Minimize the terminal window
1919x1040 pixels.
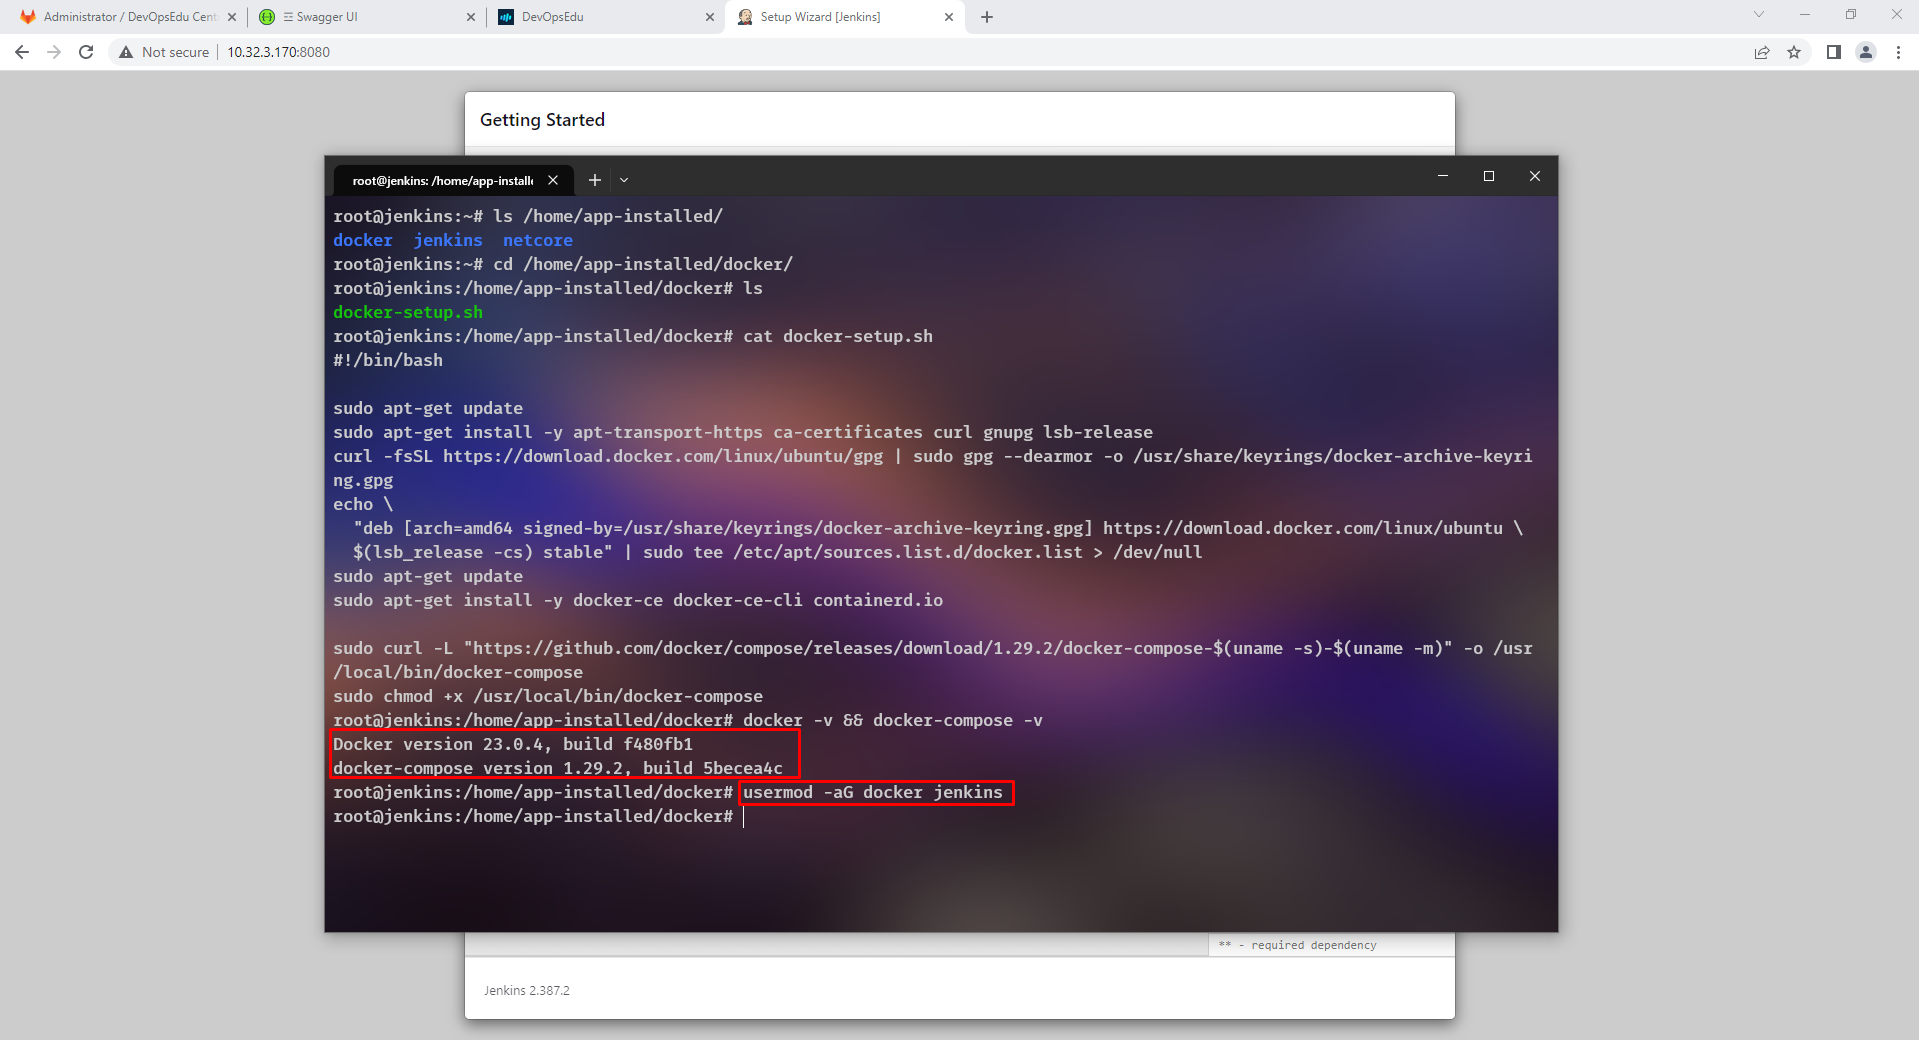(1443, 176)
